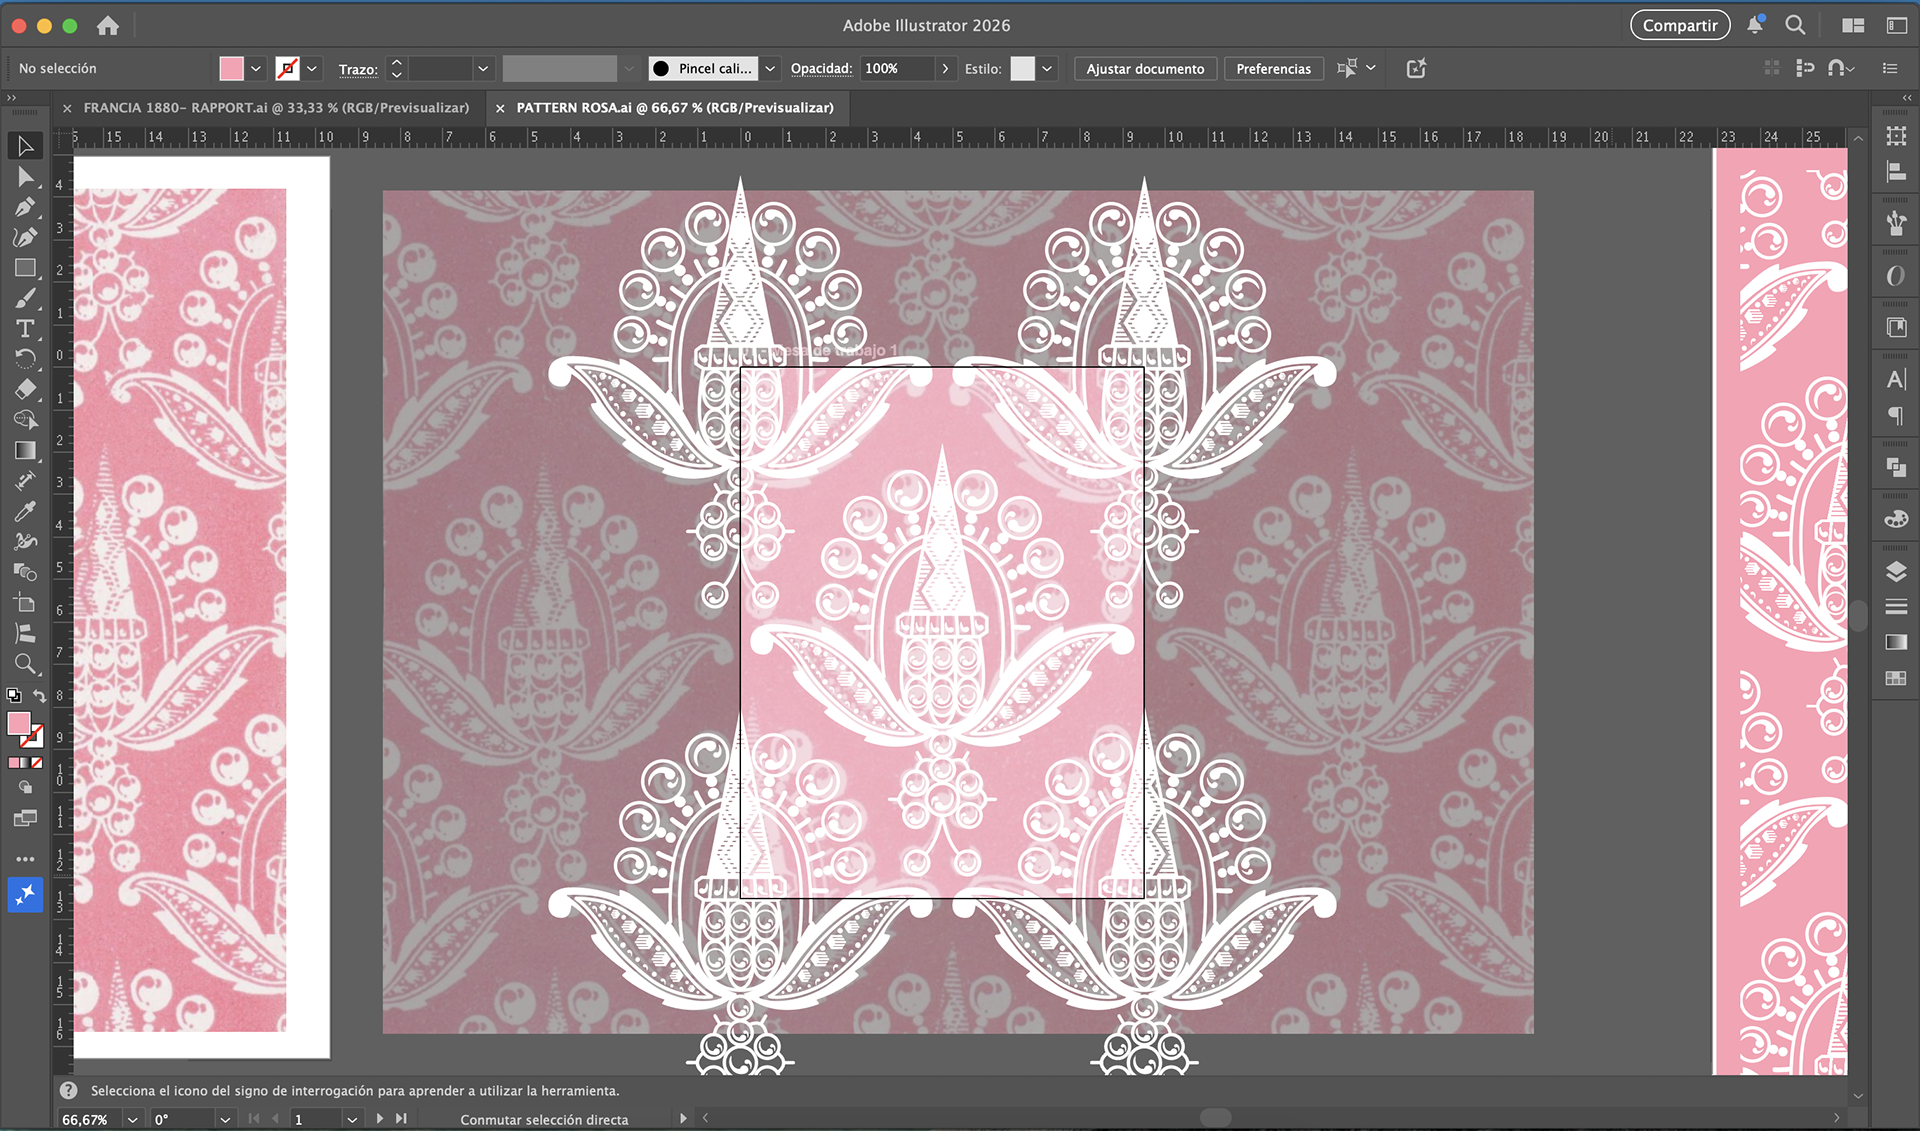Click the Ajustar documento button
The image size is (1920, 1131).
pos(1145,69)
